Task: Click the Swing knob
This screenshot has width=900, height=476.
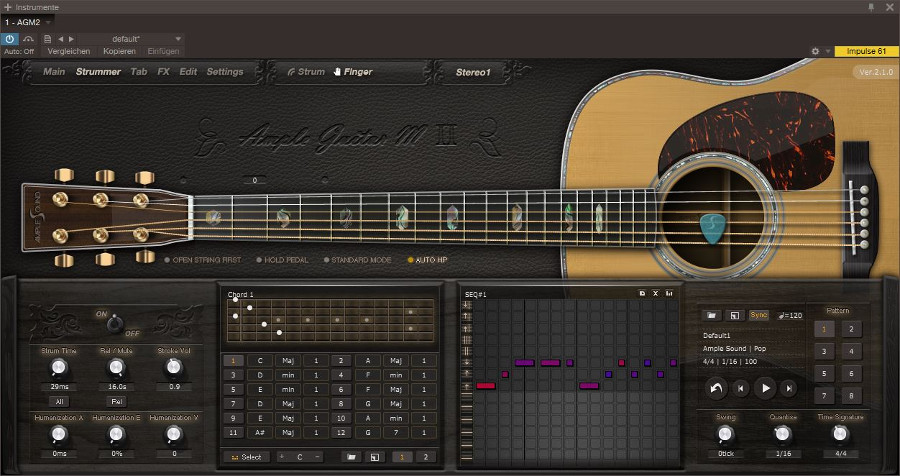Action: click(x=725, y=434)
